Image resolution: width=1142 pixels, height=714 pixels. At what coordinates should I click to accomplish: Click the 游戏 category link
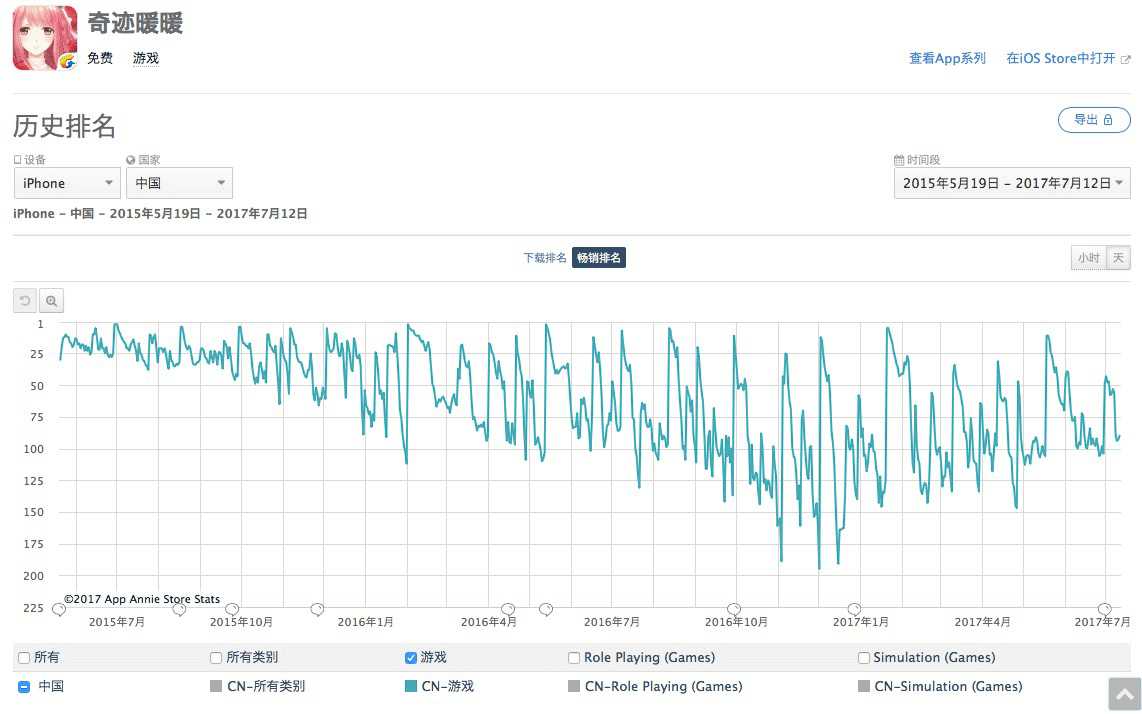(x=146, y=58)
